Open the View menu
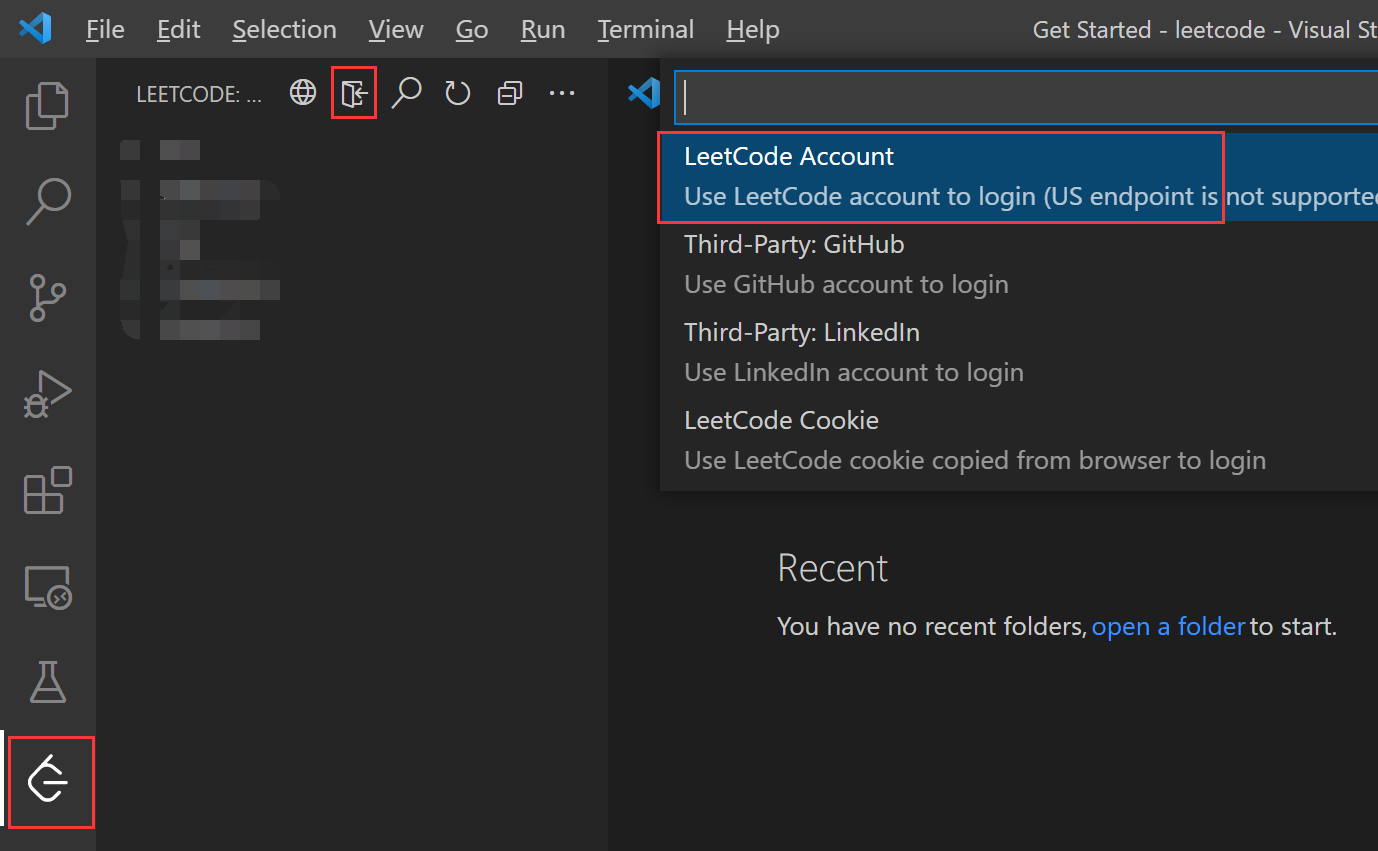This screenshot has height=851, width=1378. 396,30
